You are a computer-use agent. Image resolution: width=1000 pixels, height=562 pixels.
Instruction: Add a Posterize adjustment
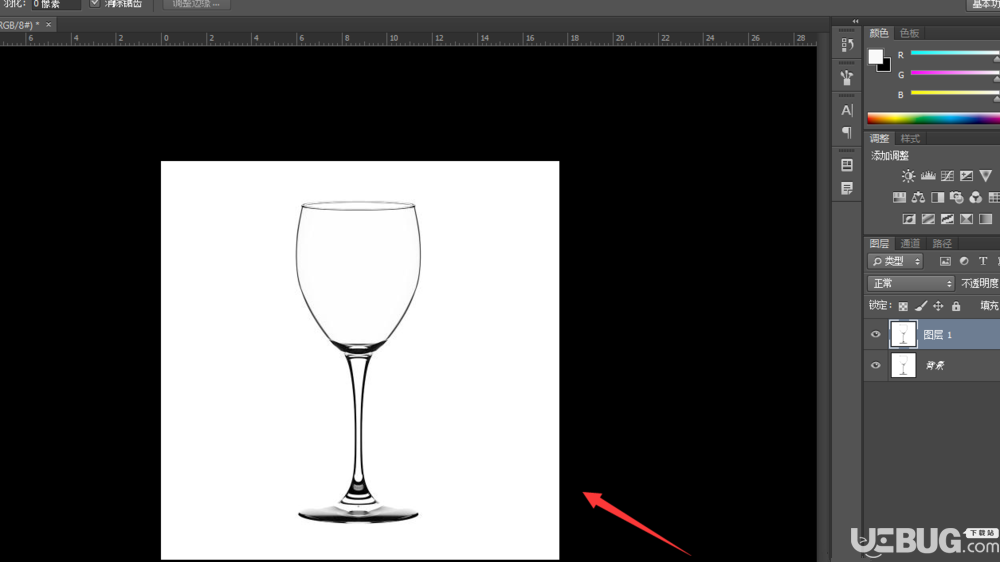[928, 219]
